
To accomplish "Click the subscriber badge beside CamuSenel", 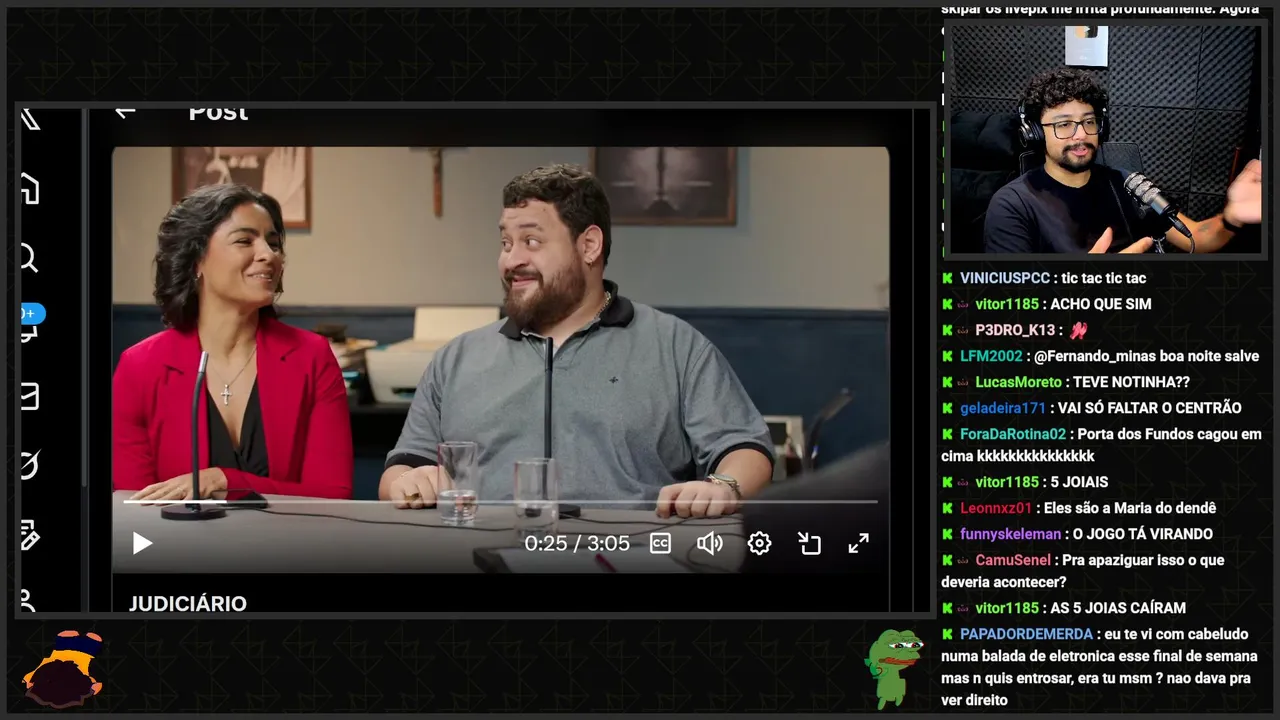I will click(x=964, y=560).
